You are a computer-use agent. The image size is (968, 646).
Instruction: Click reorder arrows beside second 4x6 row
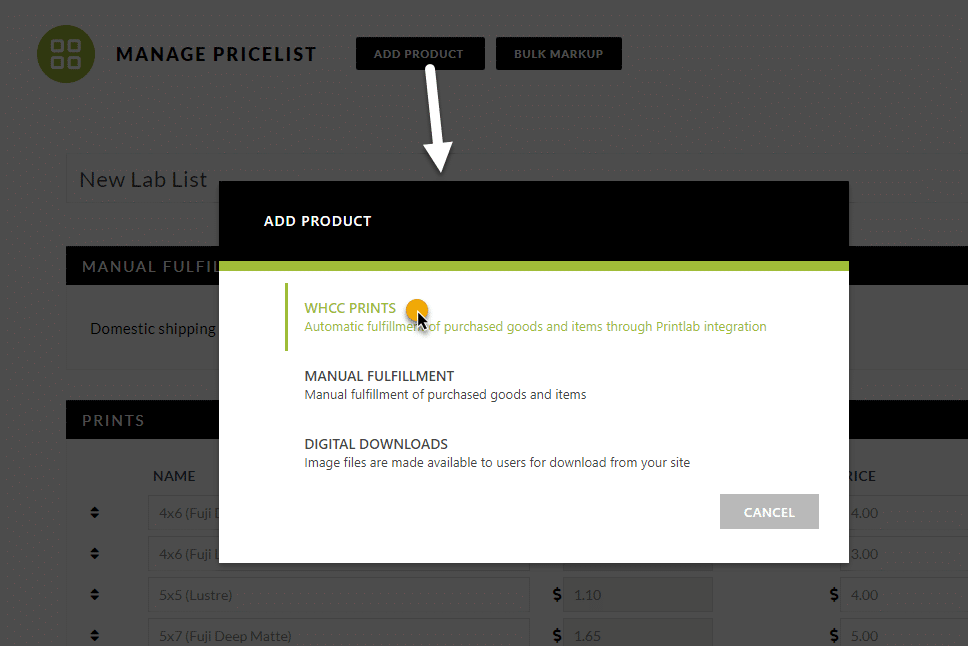(94, 553)
